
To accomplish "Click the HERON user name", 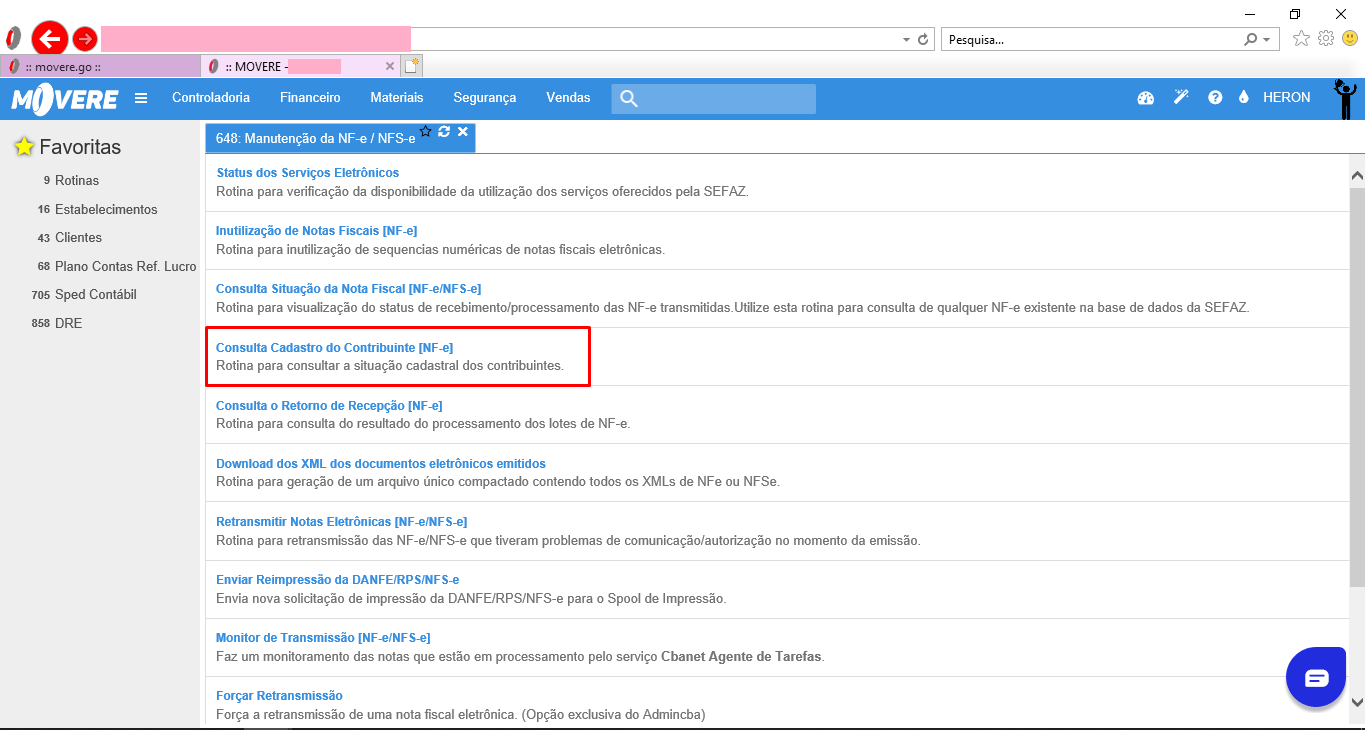I will (1286, 98).
